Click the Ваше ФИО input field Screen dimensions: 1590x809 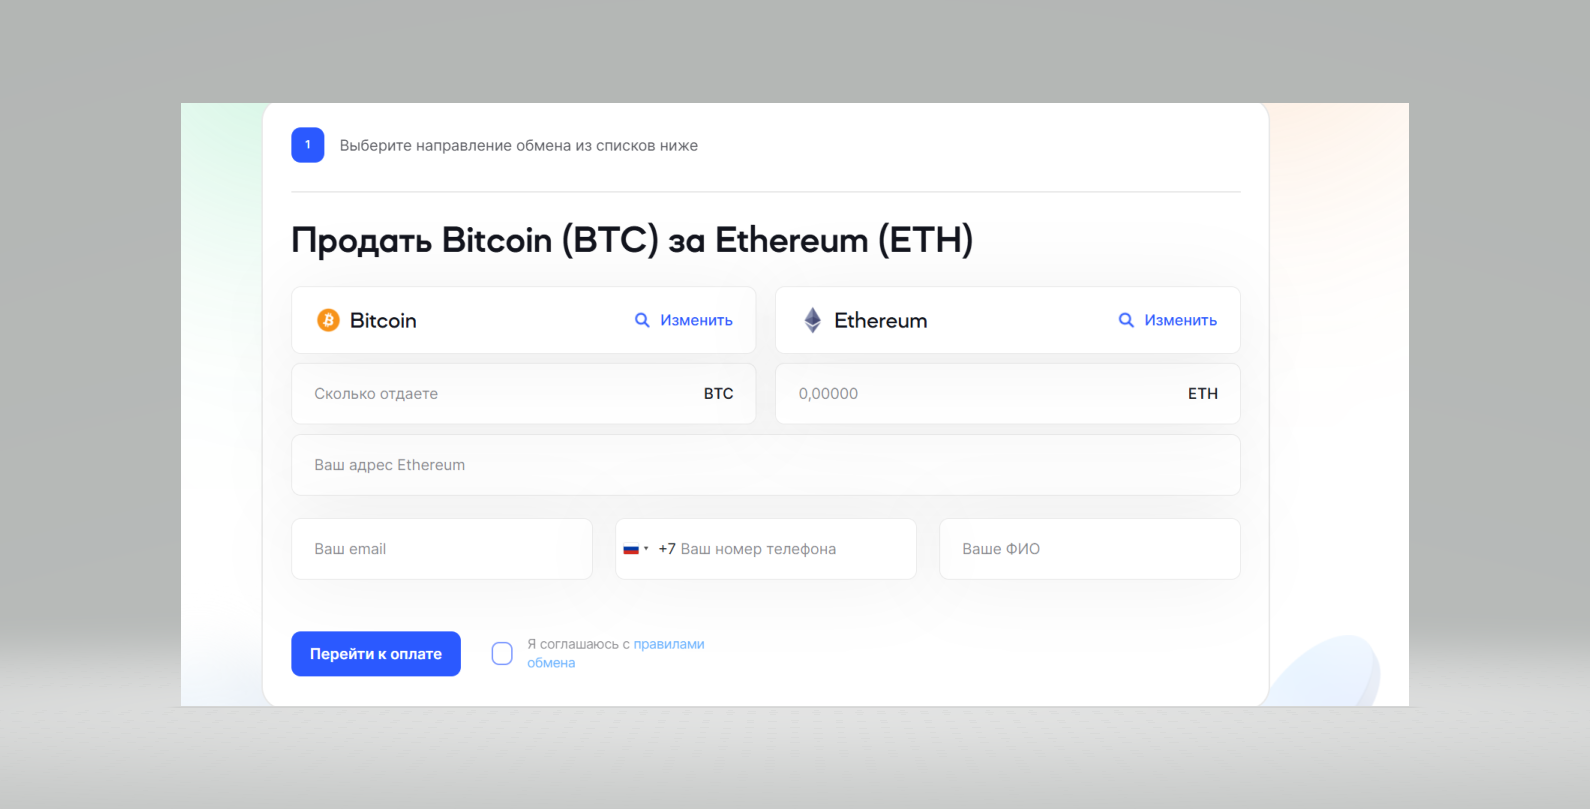[1090, 549]
